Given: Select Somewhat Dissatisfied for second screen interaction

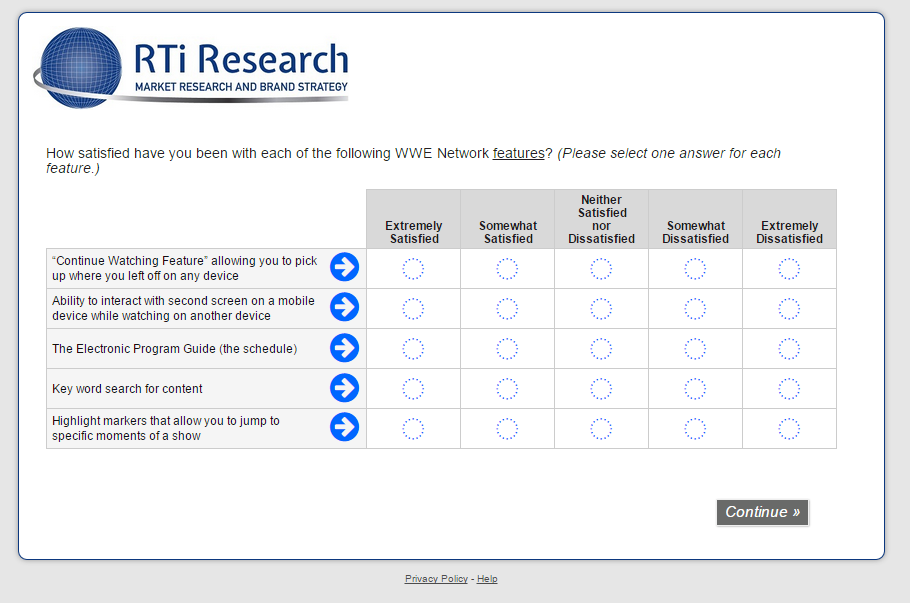Looking at the screenshot, I should pos(695,309).
